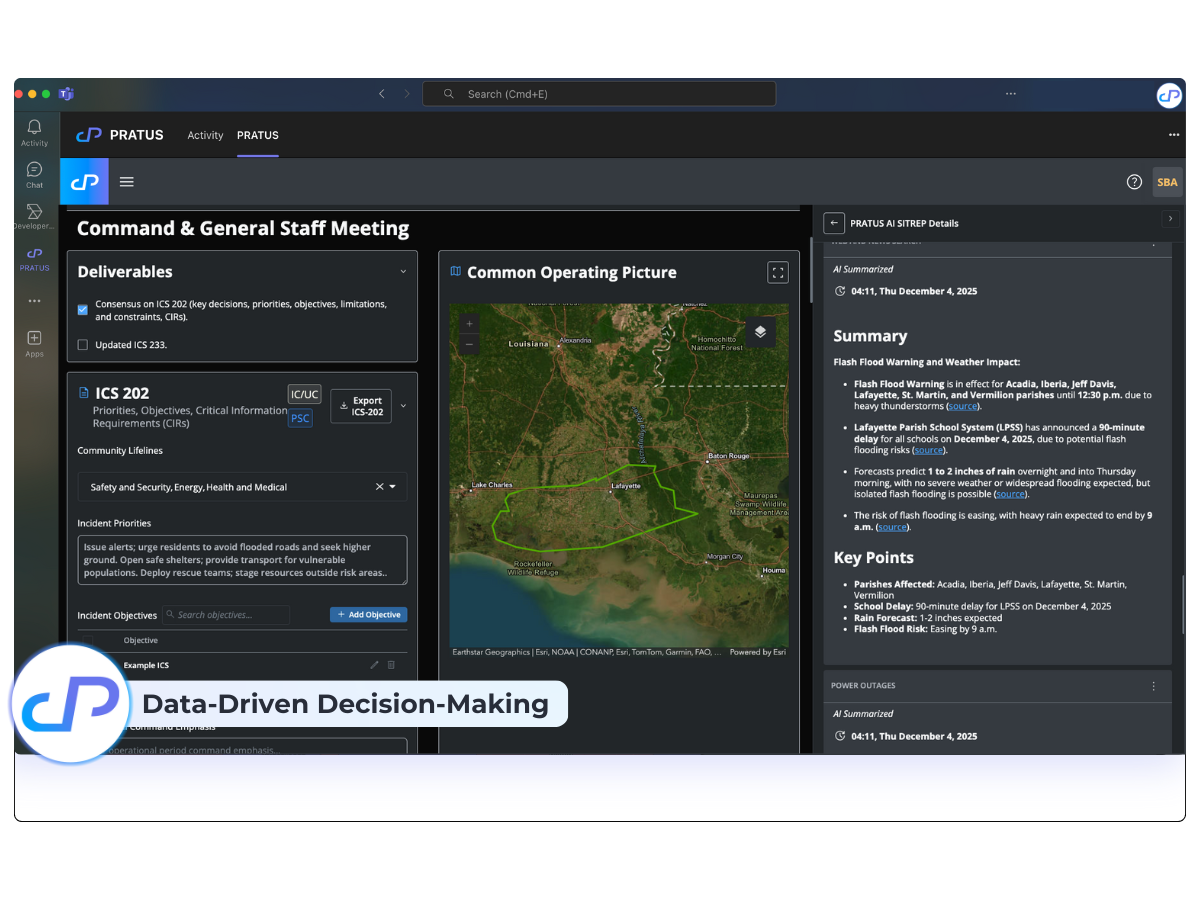Collapse the Deliverables section
1200x900 pixels.
click(403, 271)
